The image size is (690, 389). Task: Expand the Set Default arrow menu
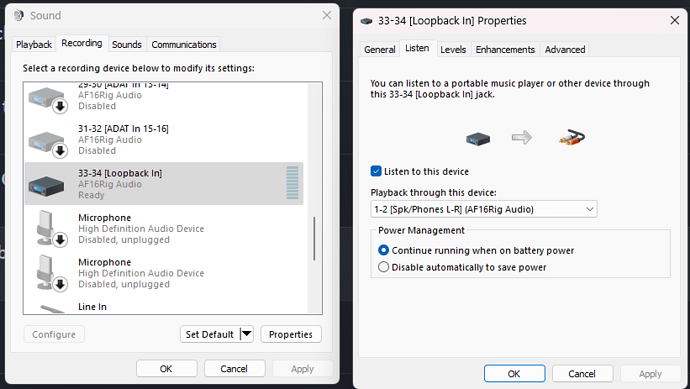[247, 334]
